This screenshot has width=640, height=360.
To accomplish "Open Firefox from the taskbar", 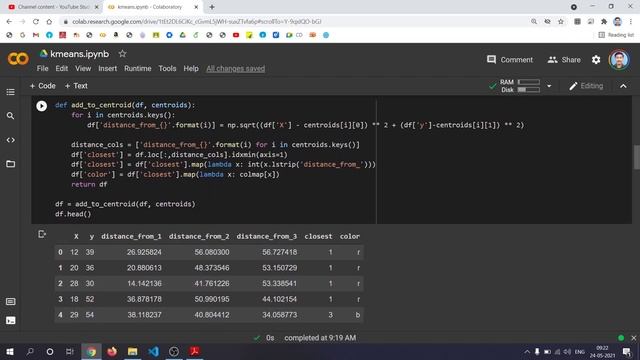I will (112, 351).
